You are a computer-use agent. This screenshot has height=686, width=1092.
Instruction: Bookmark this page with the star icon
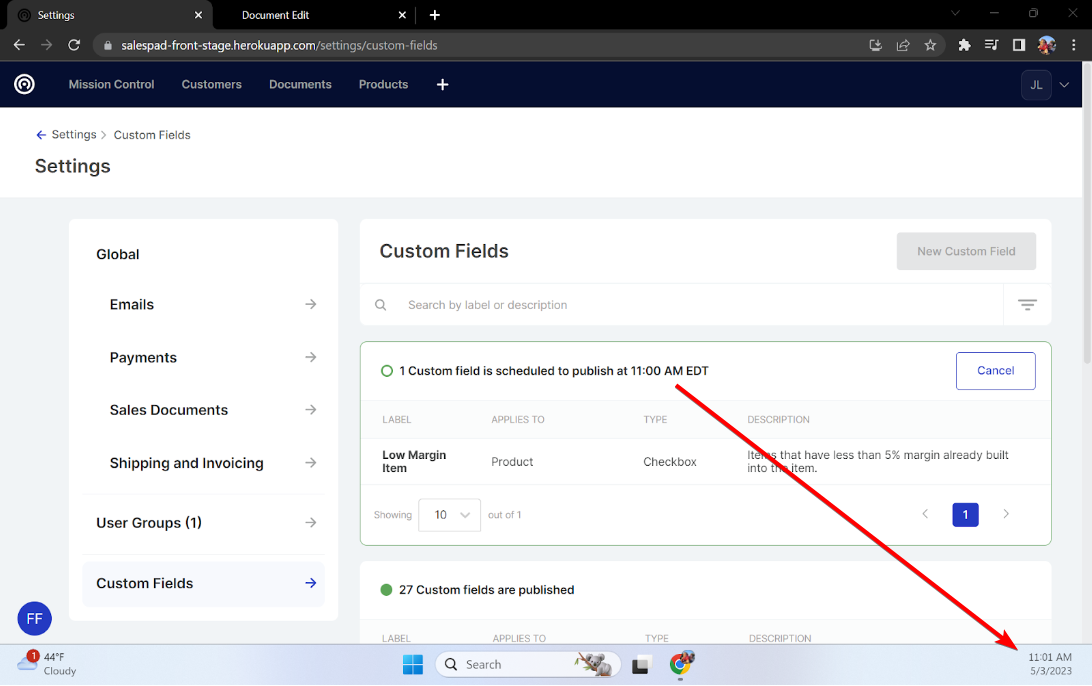(x=930, y=45)
